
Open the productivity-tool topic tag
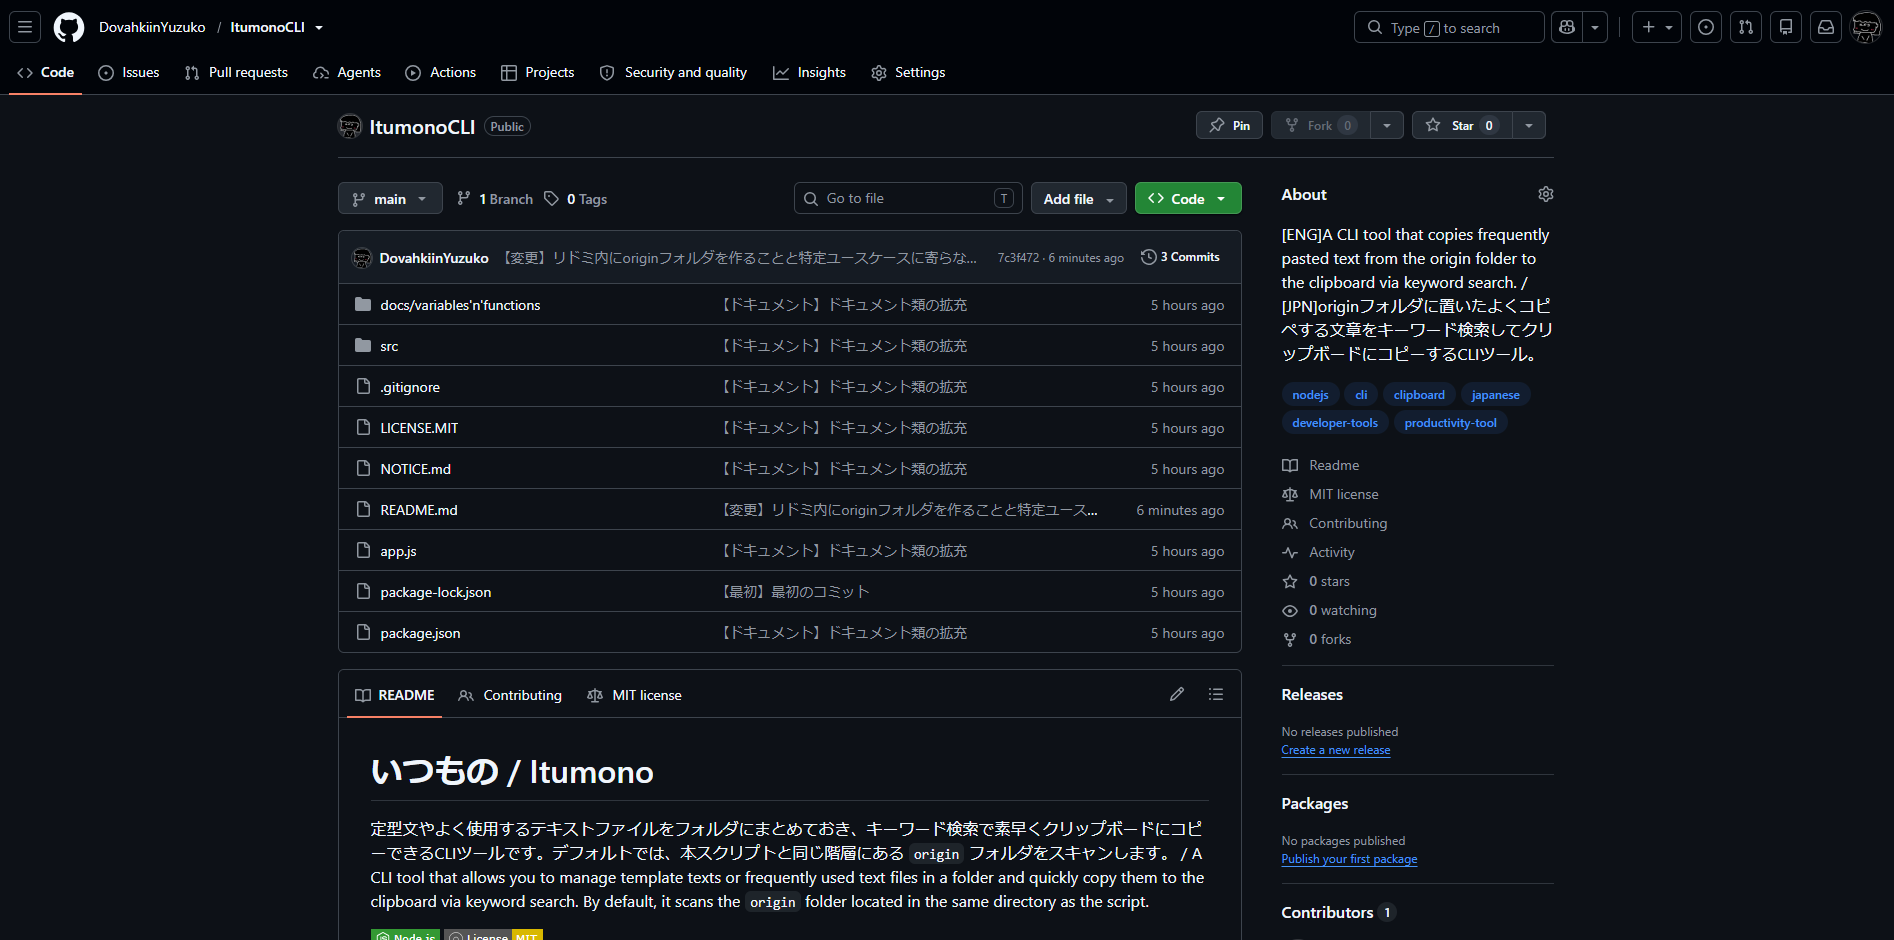(1450, 423)
